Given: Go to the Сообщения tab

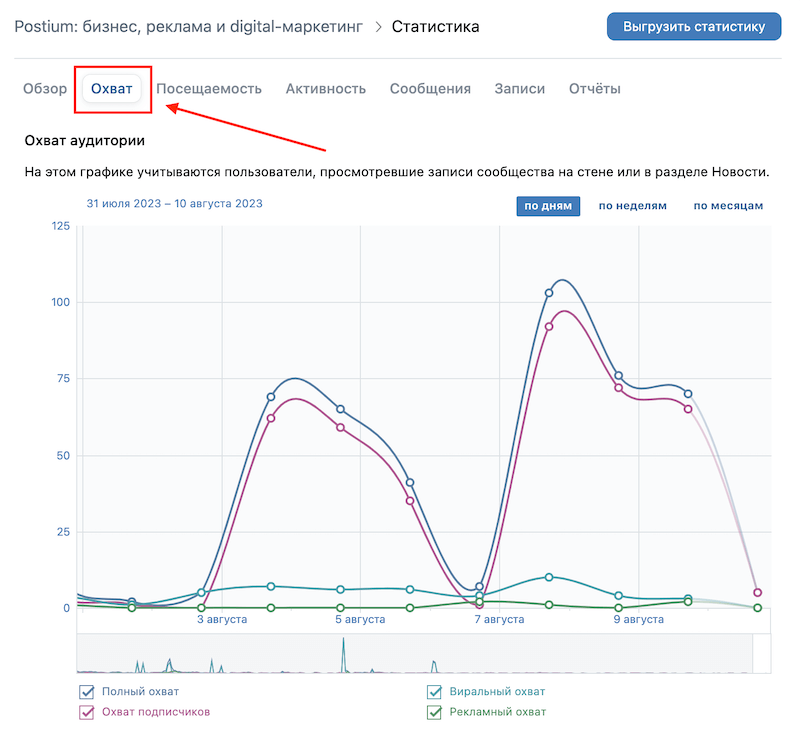Looking at the screenshot, I should coord(430,89).
